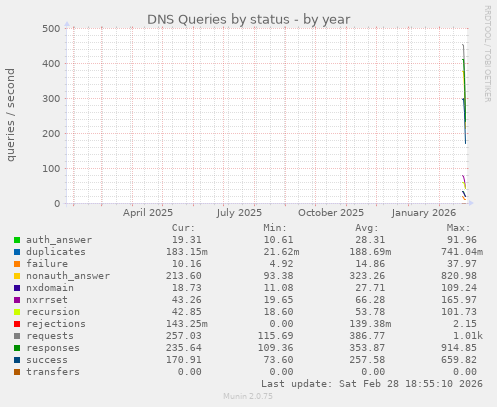Click the Max: column header
The height and width of the screenshot is (407, 497).
pos(458,228)
